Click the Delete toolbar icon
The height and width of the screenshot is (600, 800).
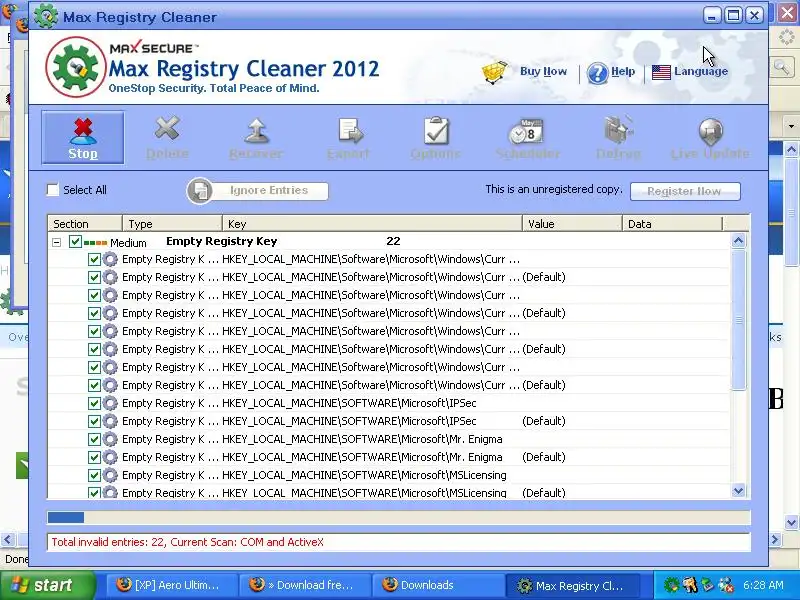click(x=167, y=128)
